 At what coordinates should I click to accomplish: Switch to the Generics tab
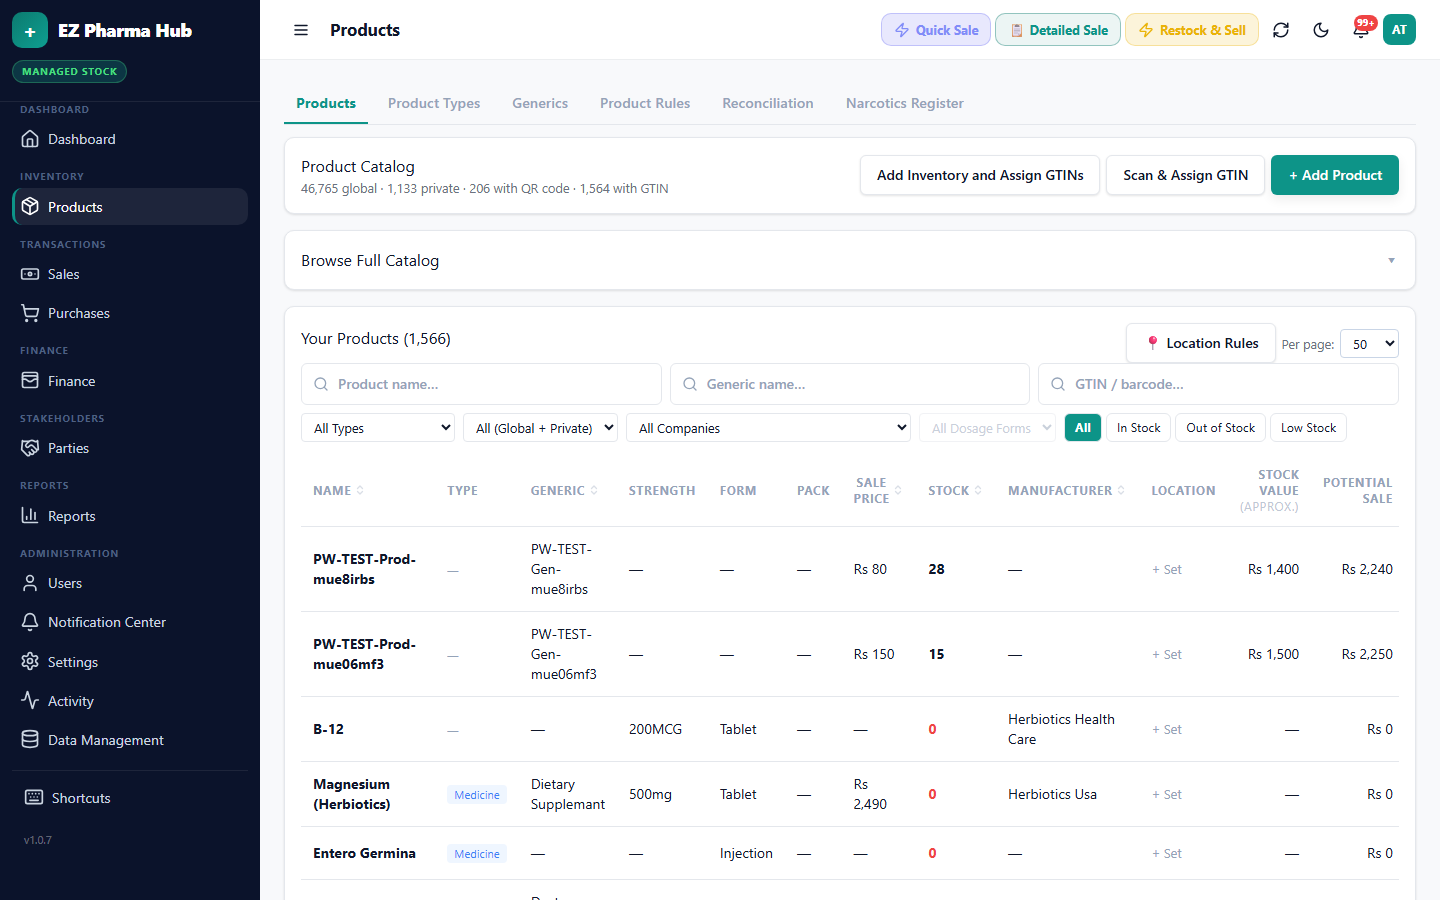(x=540, y=103)
